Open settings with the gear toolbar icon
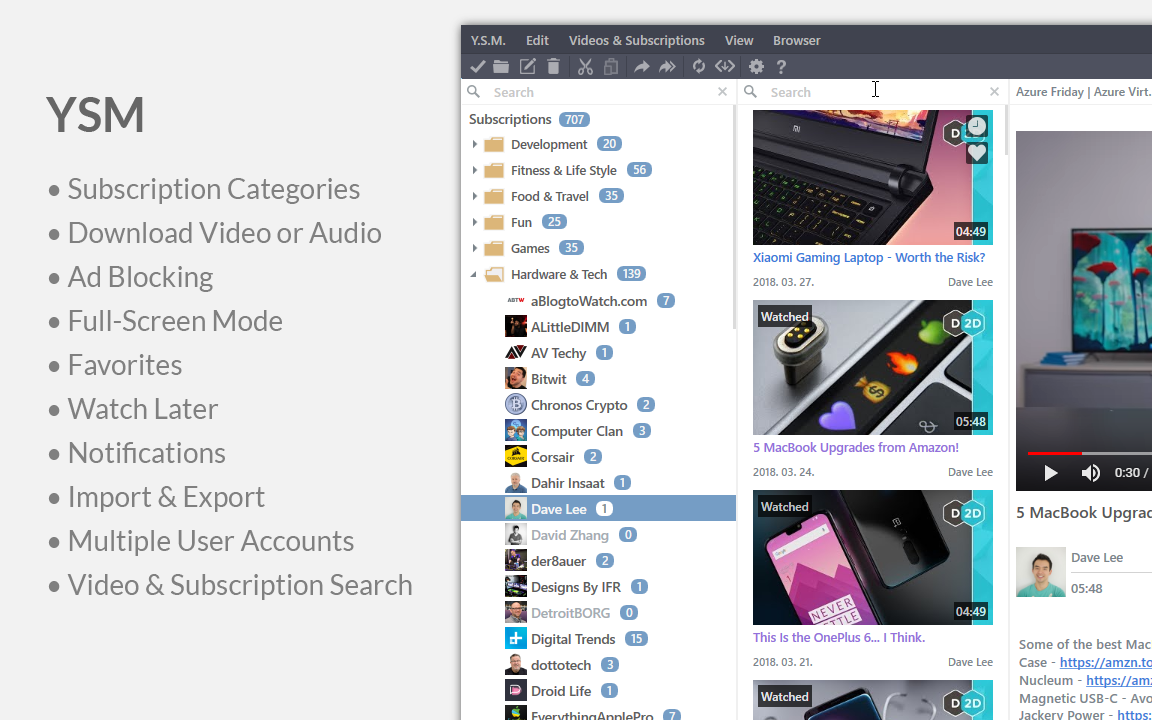Image resolution: width=1152 pixels, height=720 pixels. (x=756, y=67)
